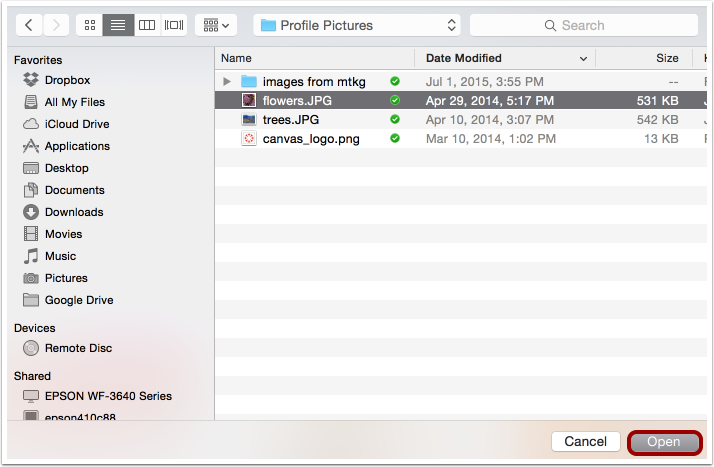Switch to icon grid view
The image size is (714, 467).
[x=90, y=25]
